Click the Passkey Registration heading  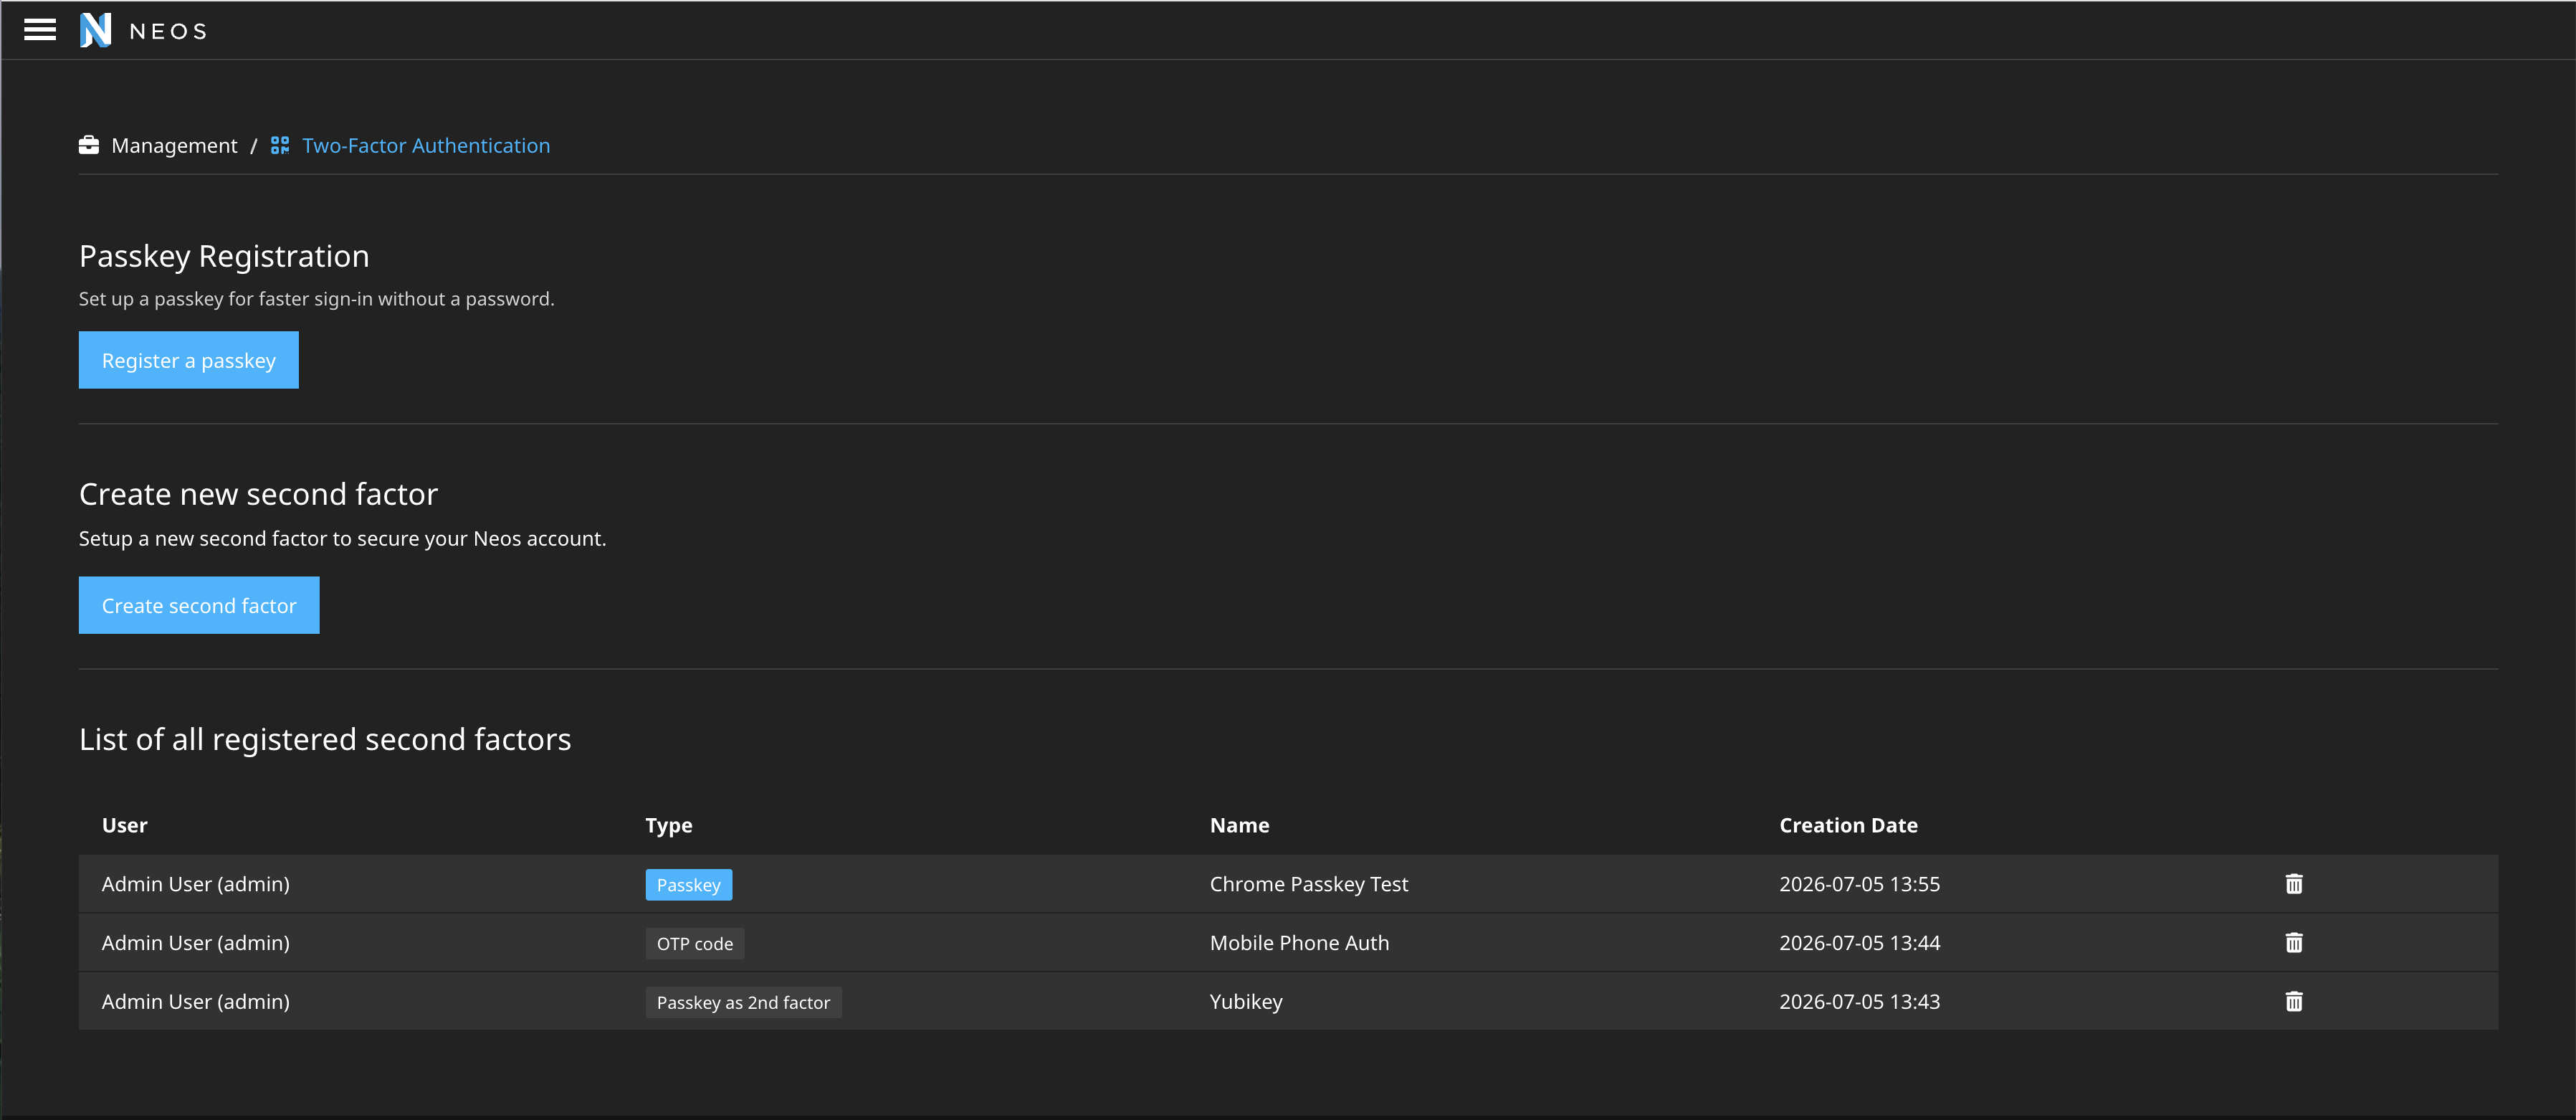pos(224,257)
